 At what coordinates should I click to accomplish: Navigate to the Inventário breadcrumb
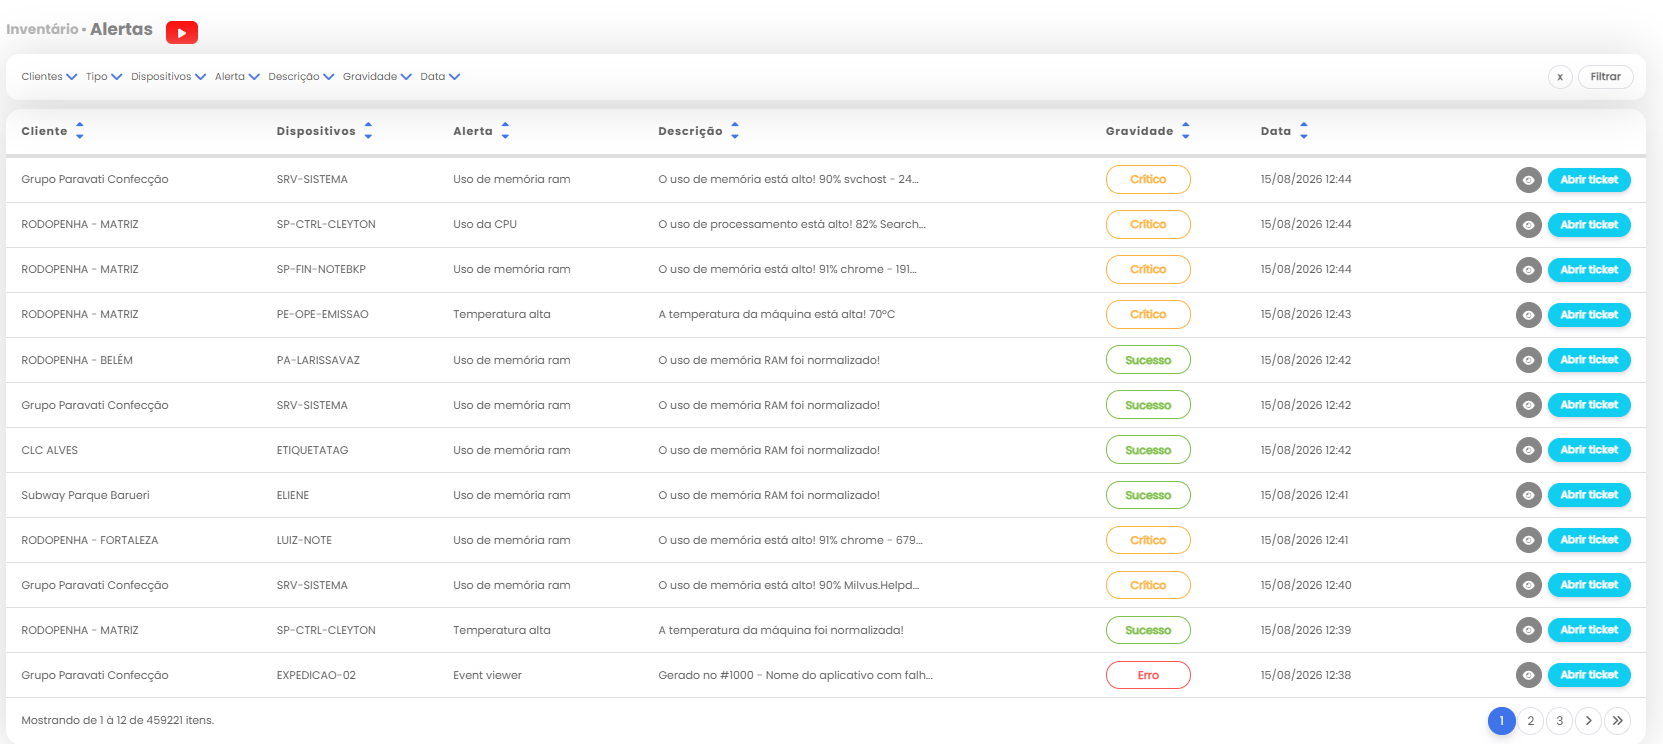point(42,29)
